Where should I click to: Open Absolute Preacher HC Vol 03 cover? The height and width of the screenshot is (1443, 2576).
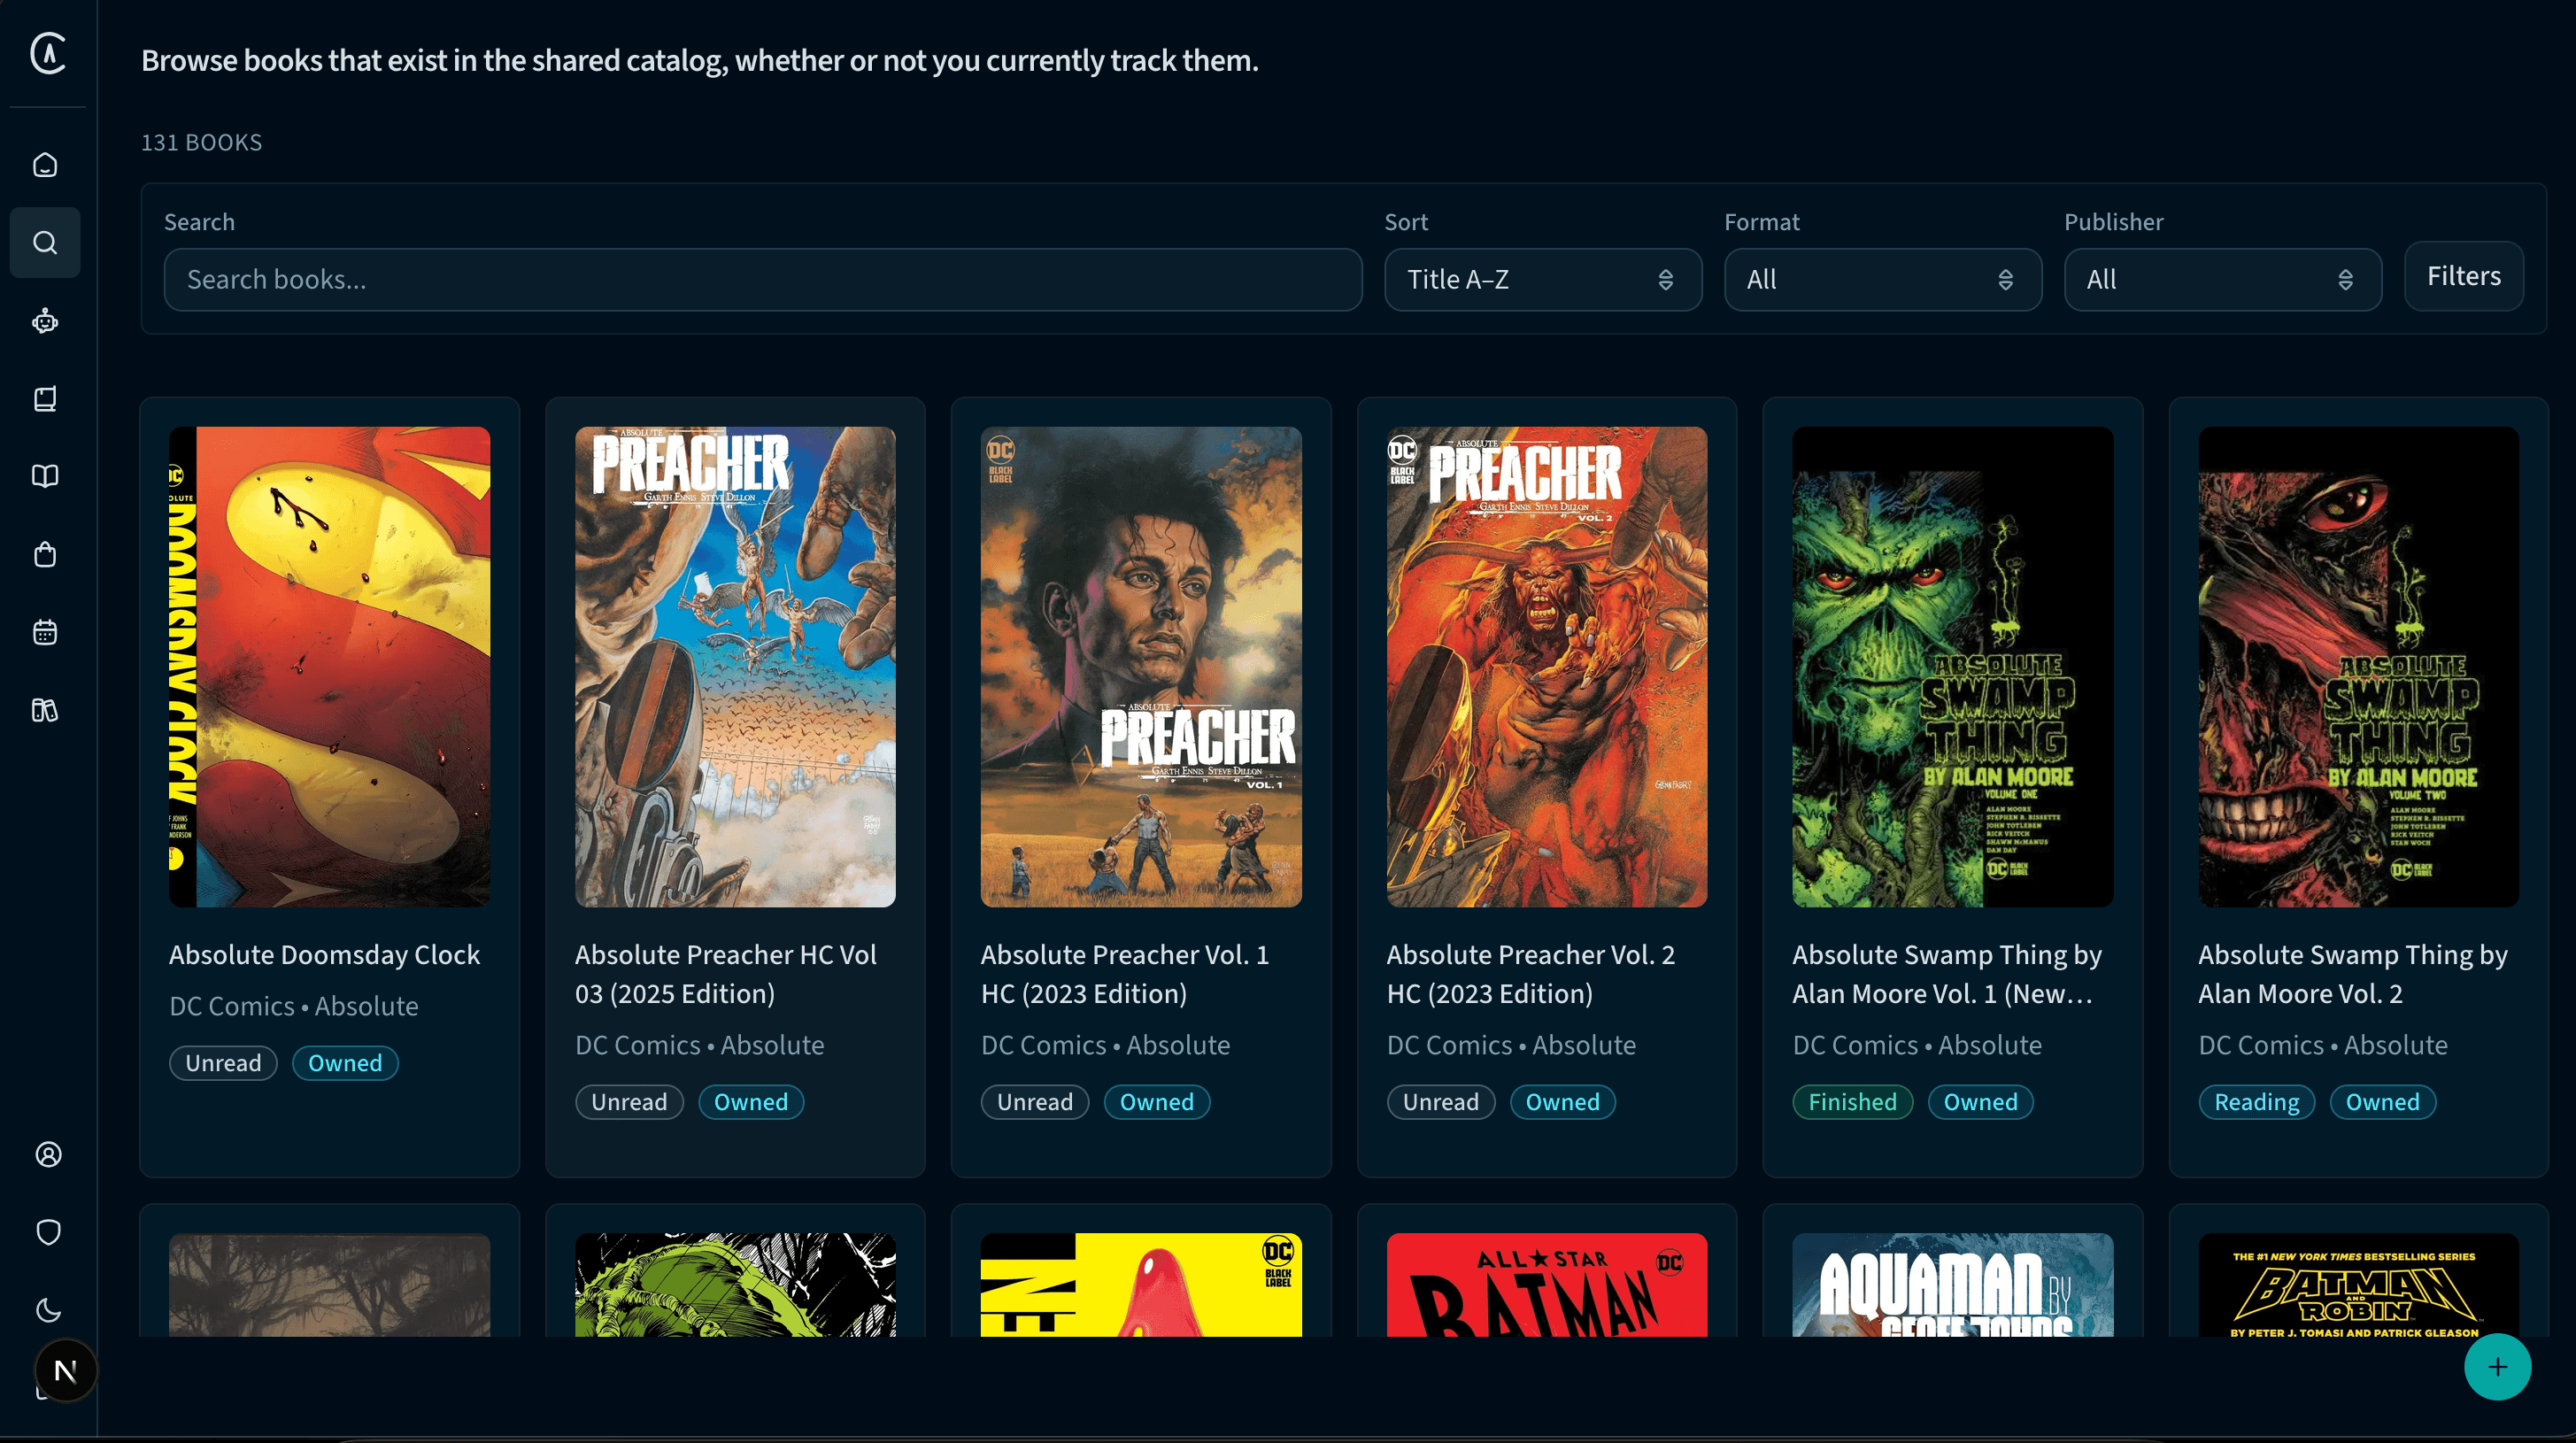point(735,667)
